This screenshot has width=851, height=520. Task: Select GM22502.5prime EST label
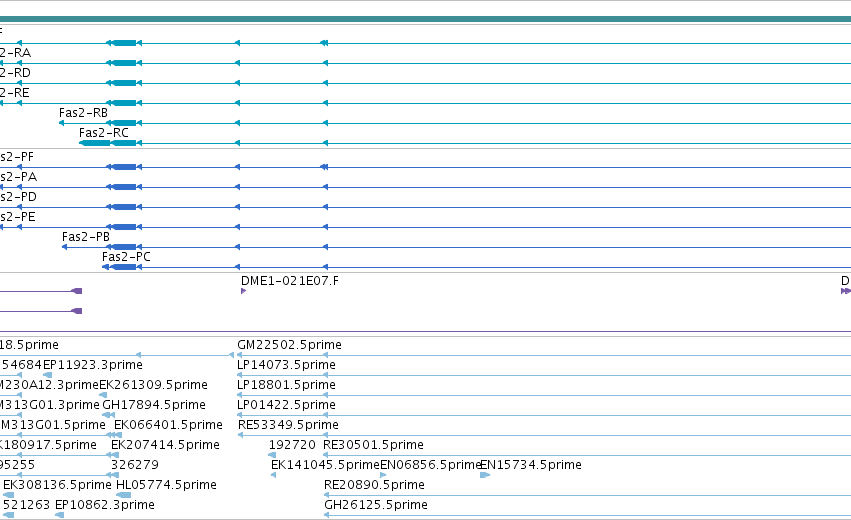[x=289, y=345]
